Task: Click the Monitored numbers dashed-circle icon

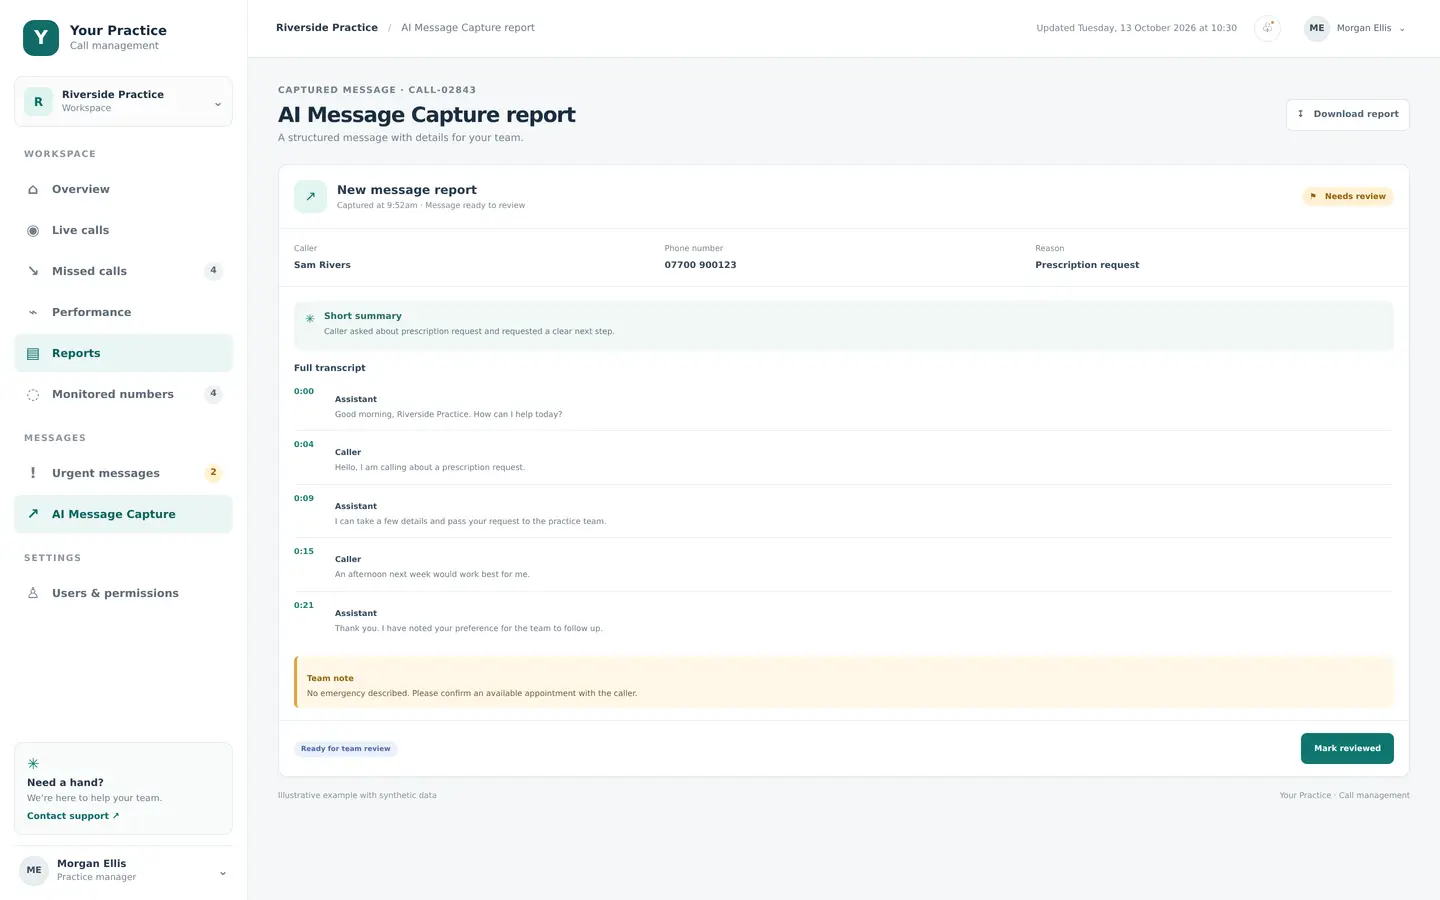Action: tap(33, 394)
